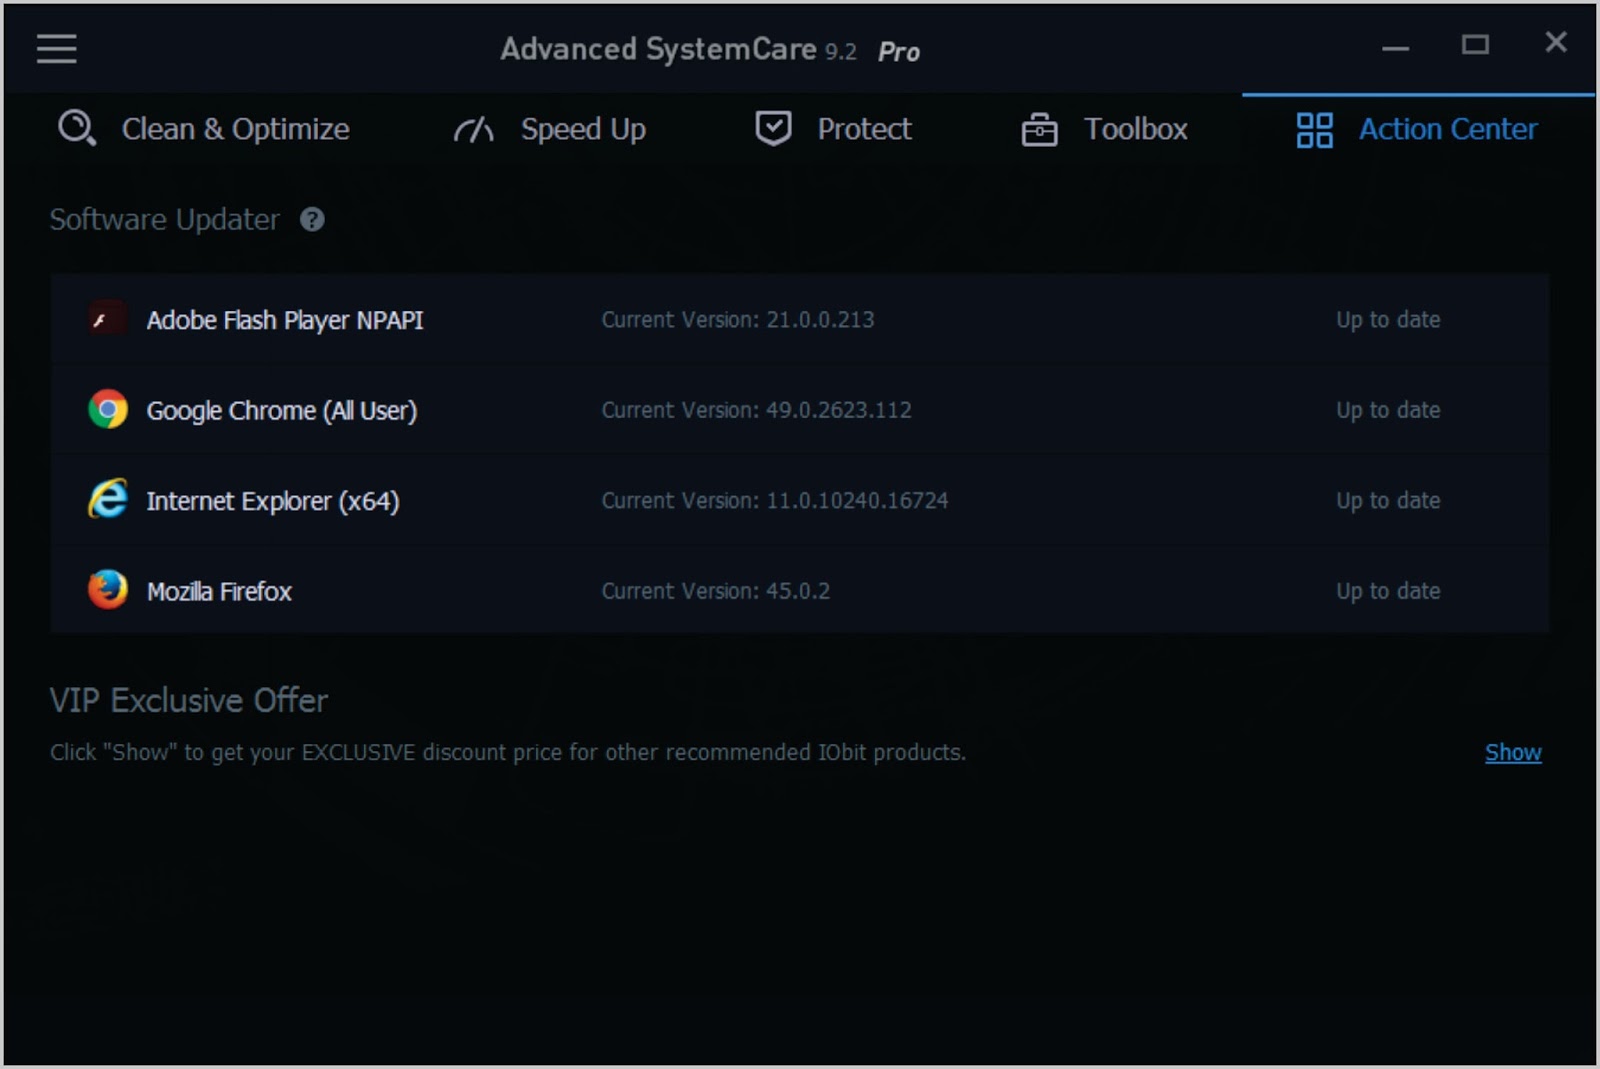Click the Advanced SystemCare 9.2 Pro title

(x=710, y=49)
